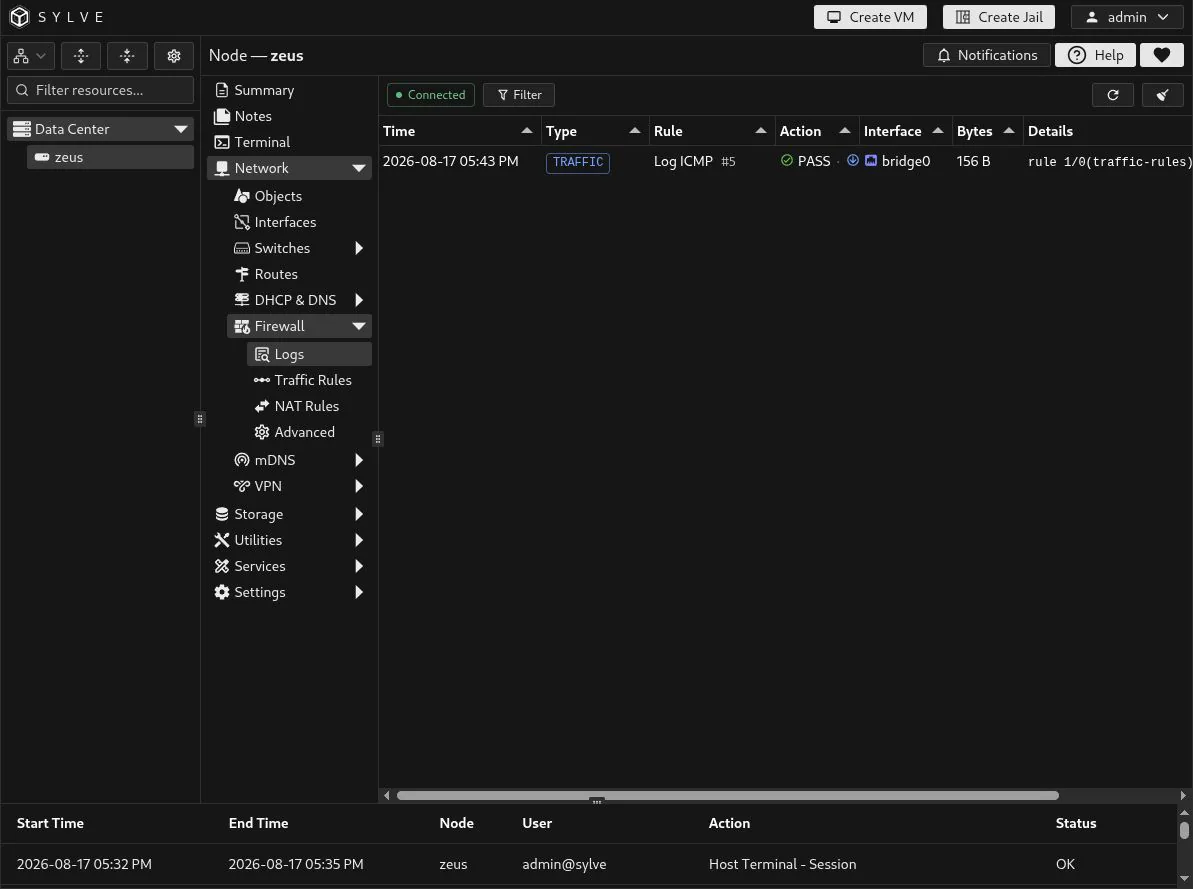Expand the Storage section

coord(358,514)
